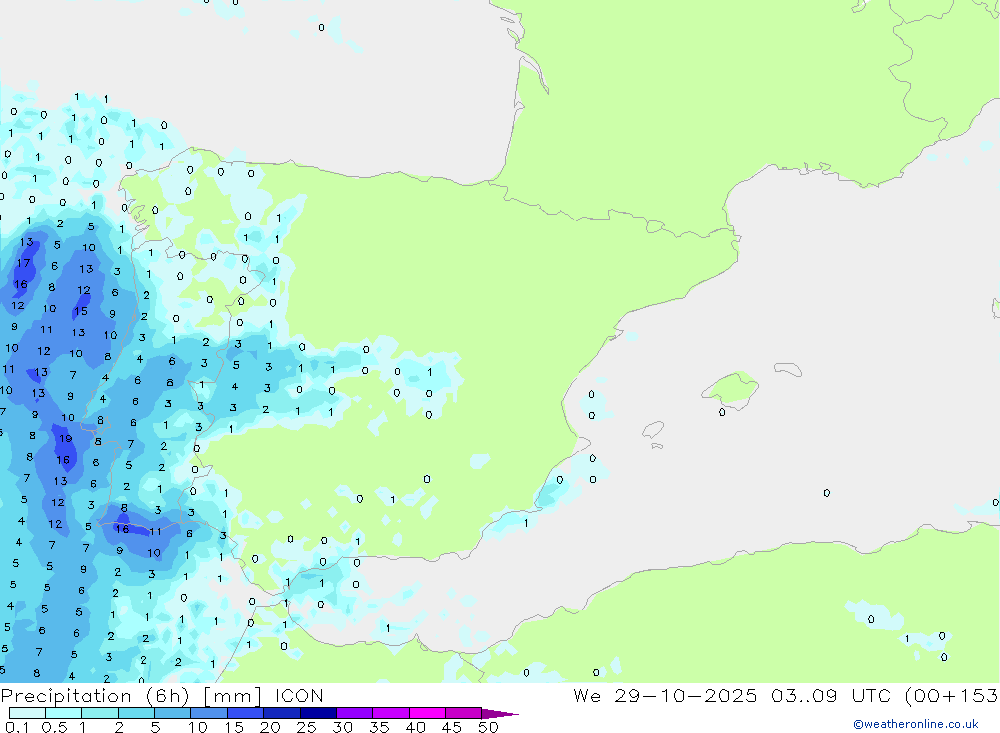Screen dimensions: 1000x733
Task: Click the '0.5' legend scale label
Action: tap(54, 727)
